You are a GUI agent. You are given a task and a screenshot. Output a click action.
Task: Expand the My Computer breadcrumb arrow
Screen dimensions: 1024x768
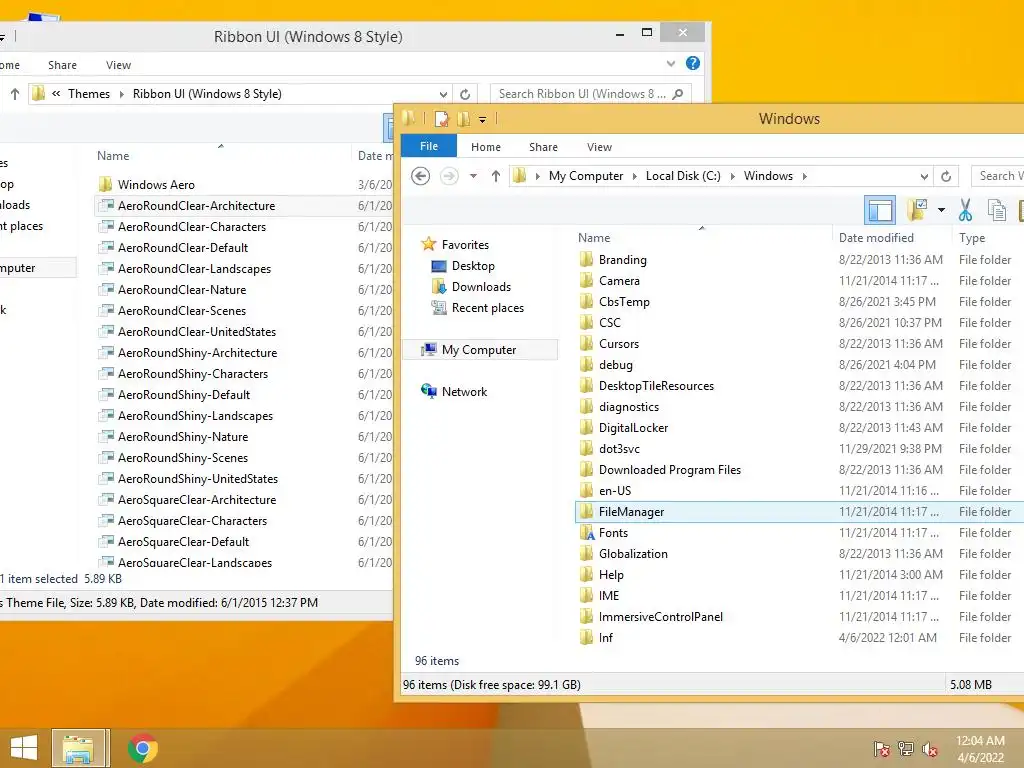point(634,176)
